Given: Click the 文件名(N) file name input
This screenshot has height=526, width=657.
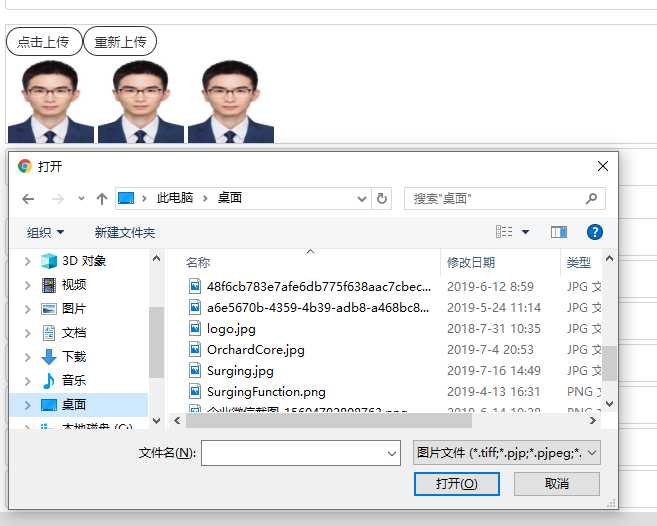Looking at the screenshot, I should pos(300,453).
